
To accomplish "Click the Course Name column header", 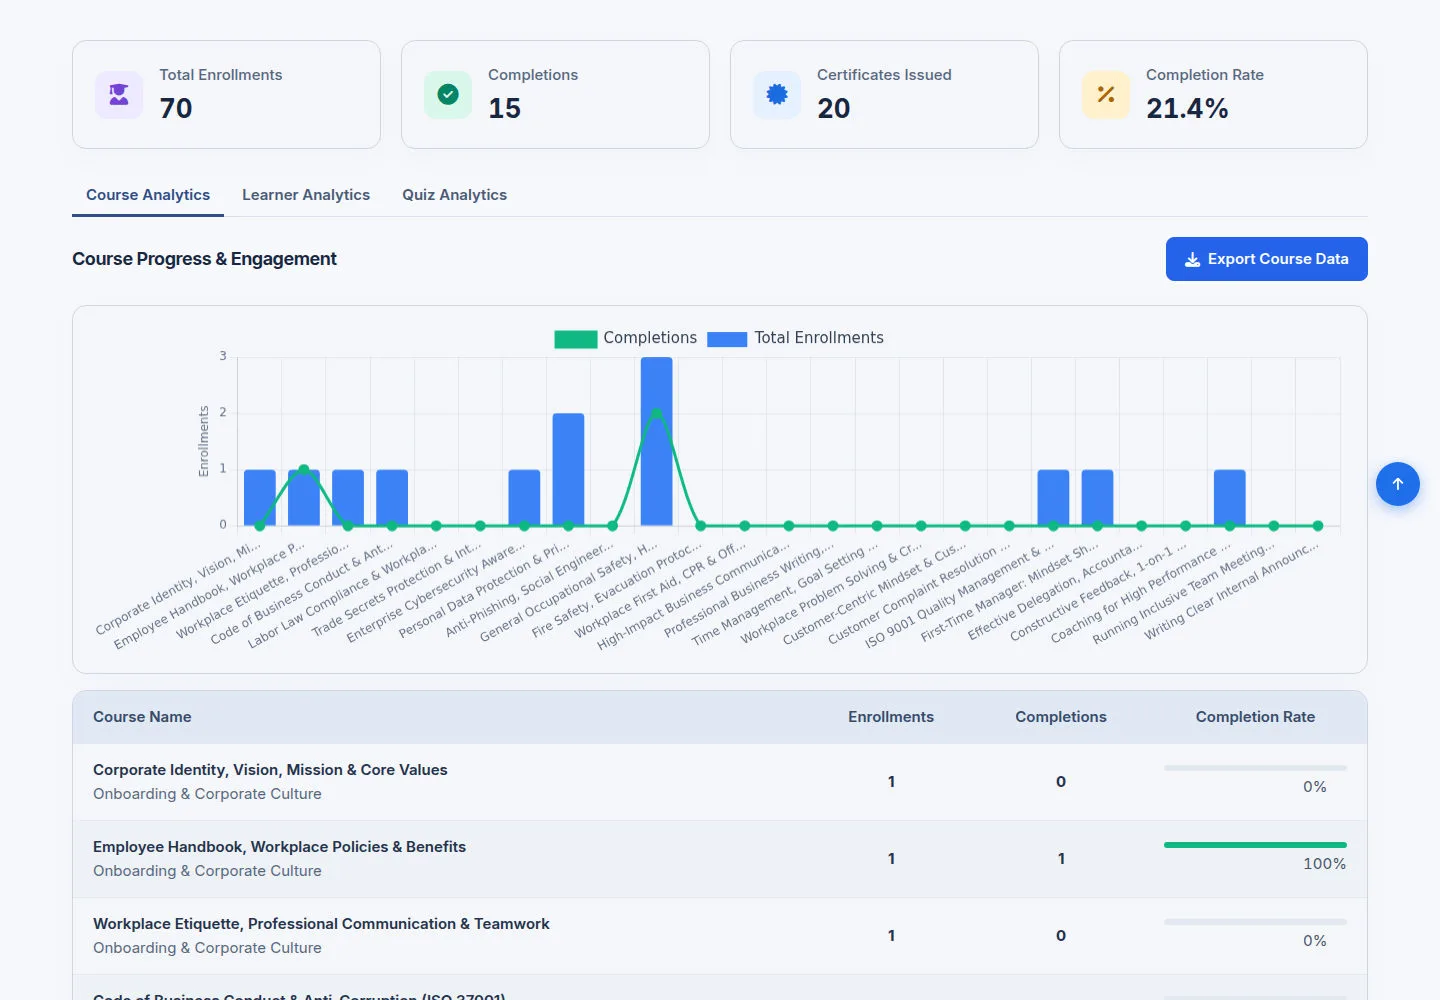I will [142, 717].
